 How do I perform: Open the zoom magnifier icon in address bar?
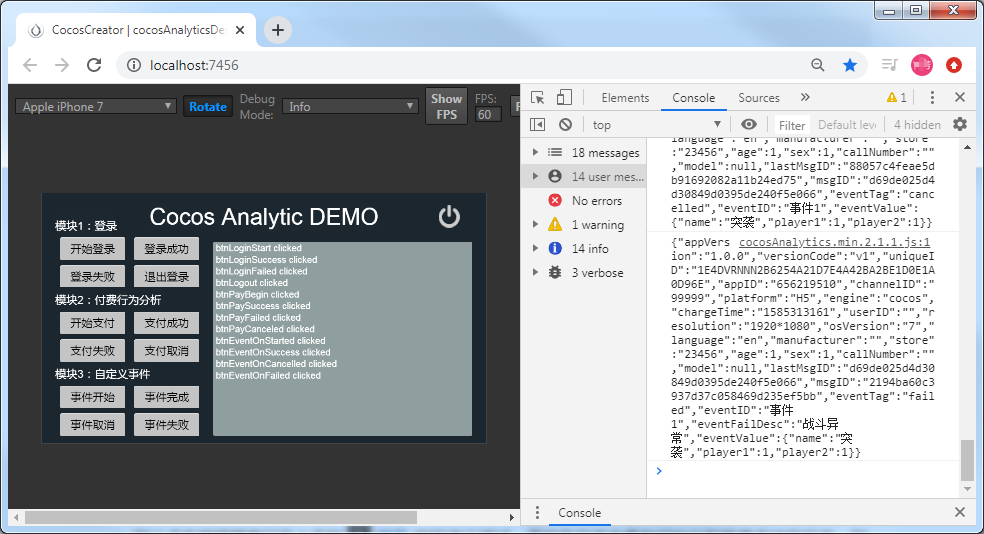[817, 65]
